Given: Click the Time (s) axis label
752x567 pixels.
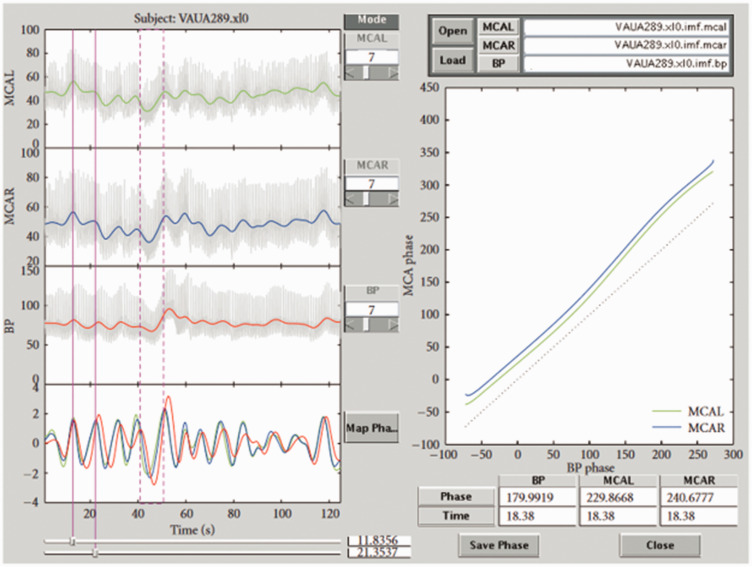Looking at the screenshot, I should point(192,530).
